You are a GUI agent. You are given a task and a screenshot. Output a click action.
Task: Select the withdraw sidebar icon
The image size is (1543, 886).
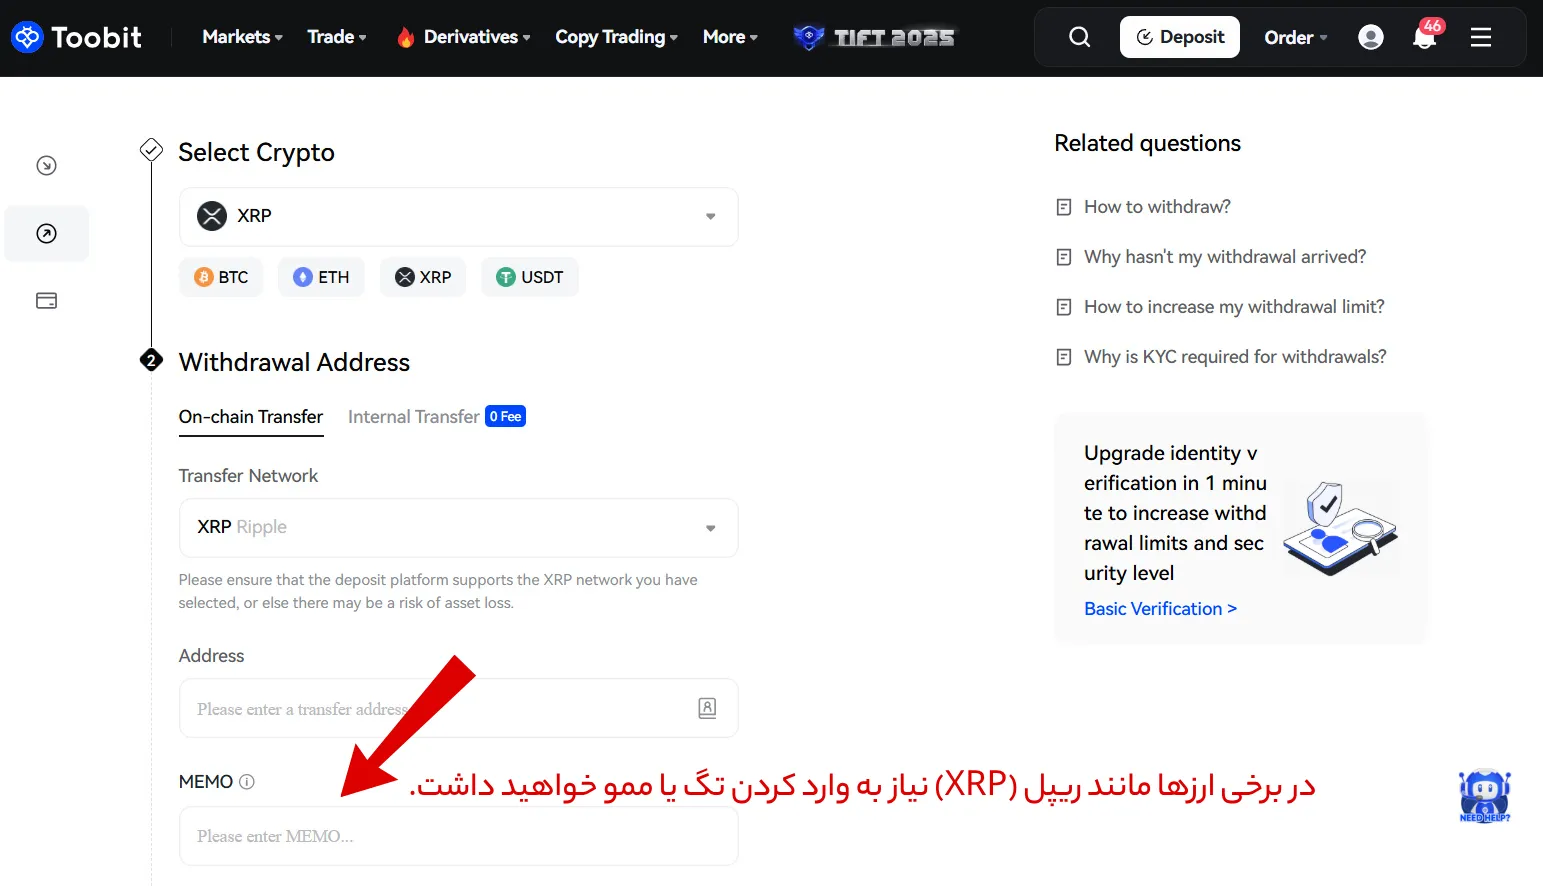(46, 233)
